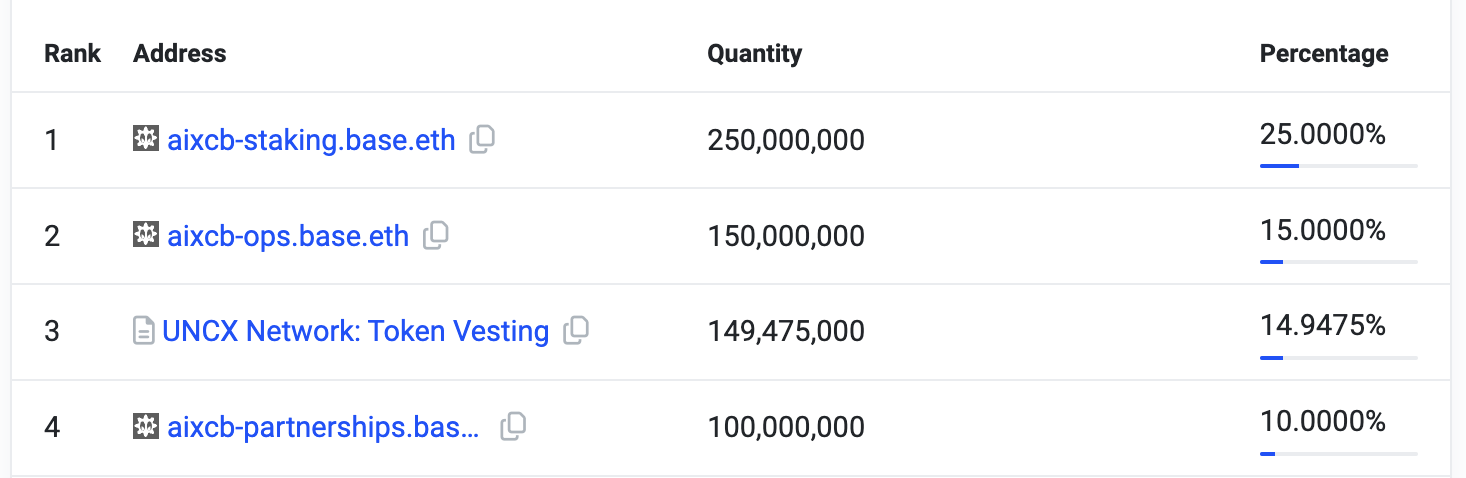Viewport: 1466px width, 478px height.
Task: Open the aixcb-ops.base.eth holder link
Action: (x=288, y=236)
